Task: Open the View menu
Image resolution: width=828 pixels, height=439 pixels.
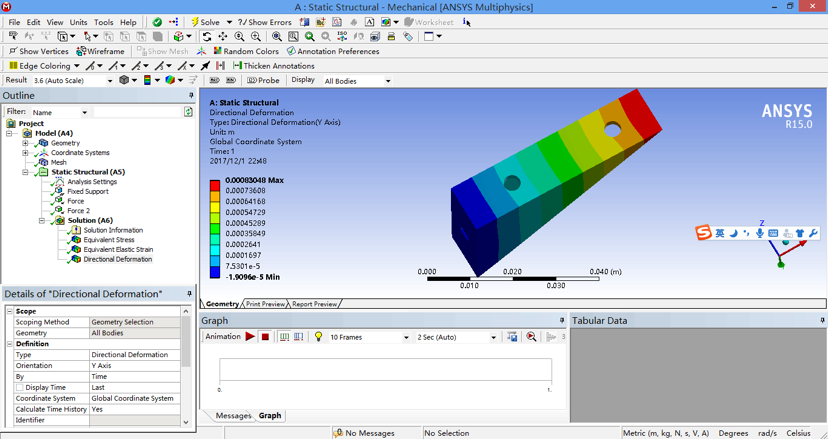Action: pyautogui.click(x=55, y=22)
